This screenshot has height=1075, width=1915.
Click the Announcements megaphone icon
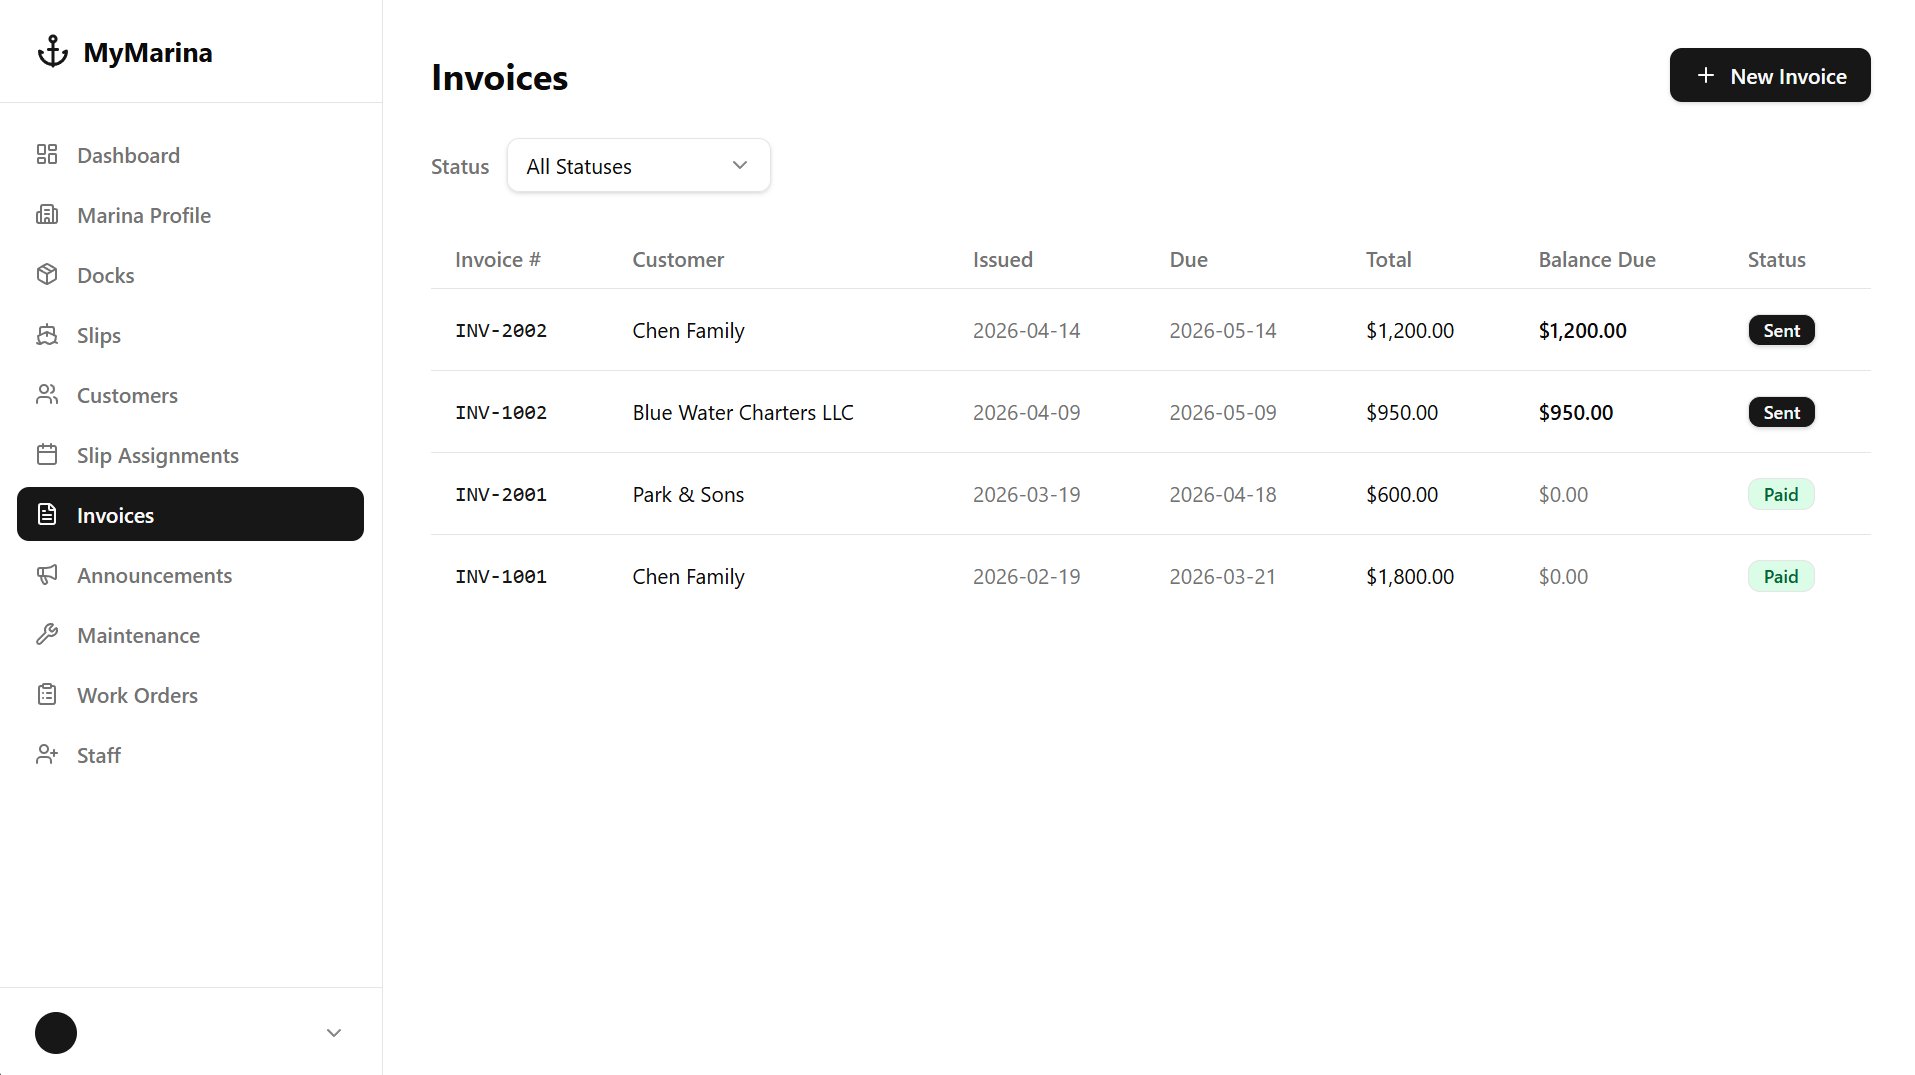tap(48, 574)
